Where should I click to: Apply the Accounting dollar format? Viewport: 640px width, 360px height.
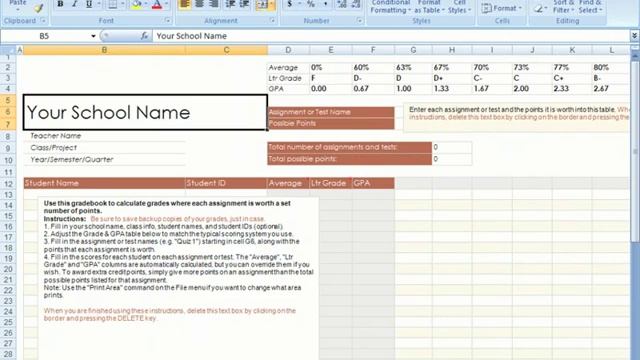point(290,4)
